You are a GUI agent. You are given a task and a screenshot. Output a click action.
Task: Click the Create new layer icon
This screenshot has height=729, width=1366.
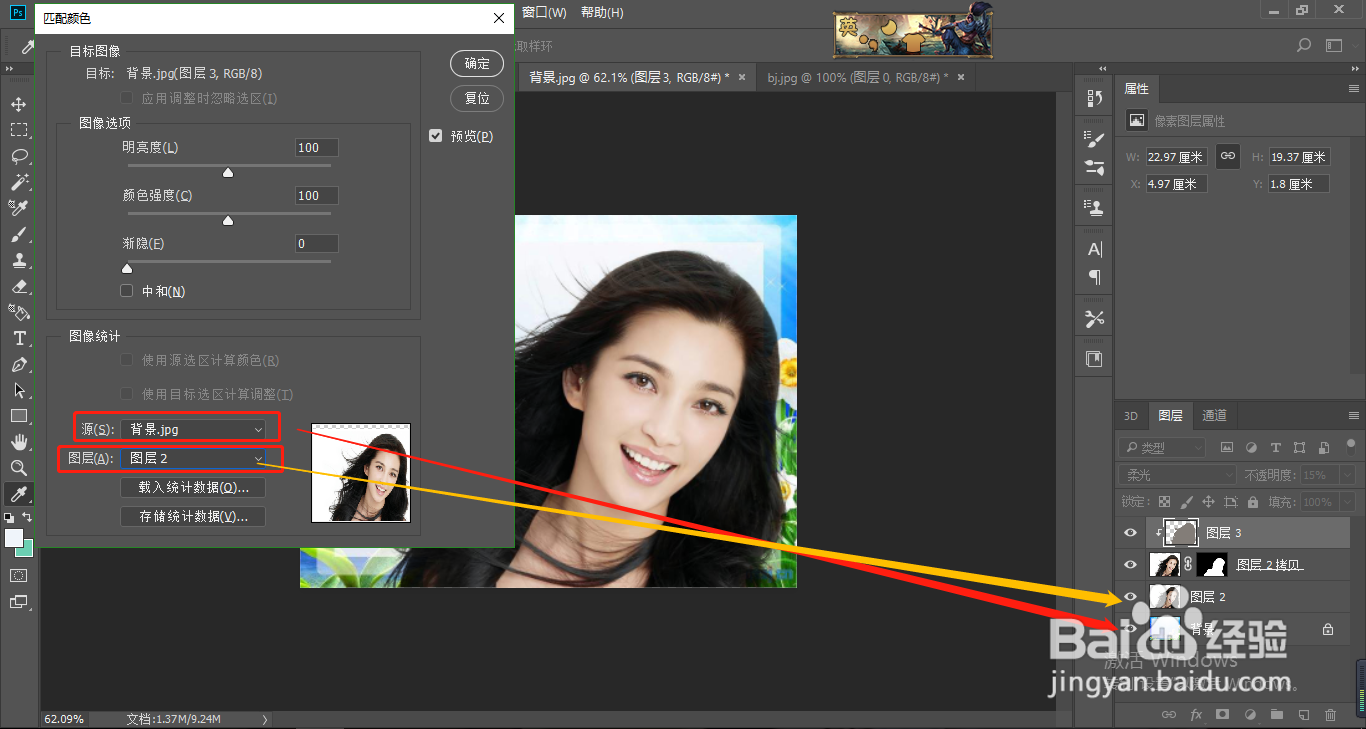pyautogui.click(x=1303, y=714)
